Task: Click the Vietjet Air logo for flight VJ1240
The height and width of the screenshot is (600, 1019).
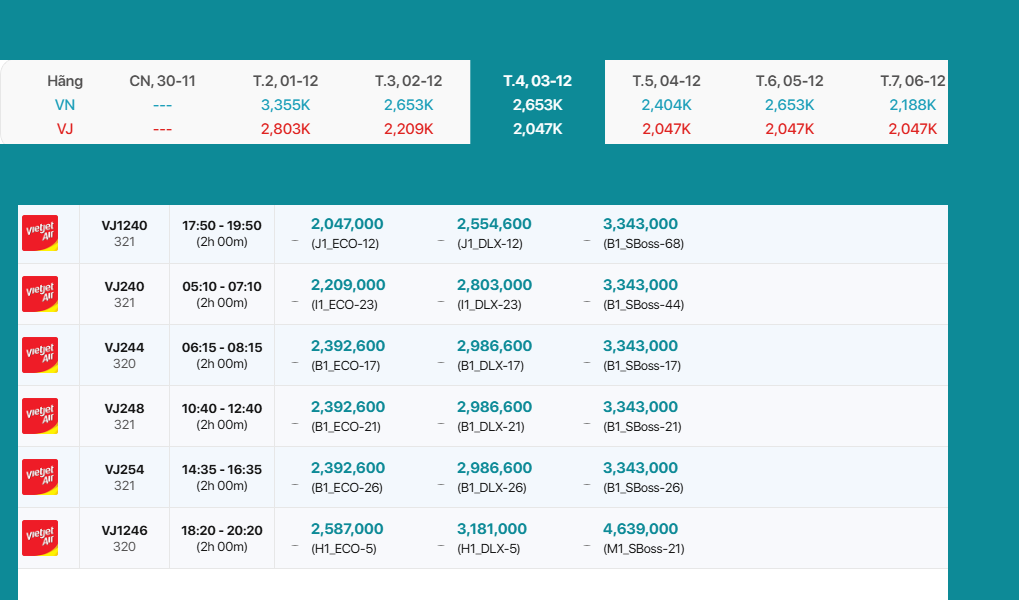Action: [40, 233]
